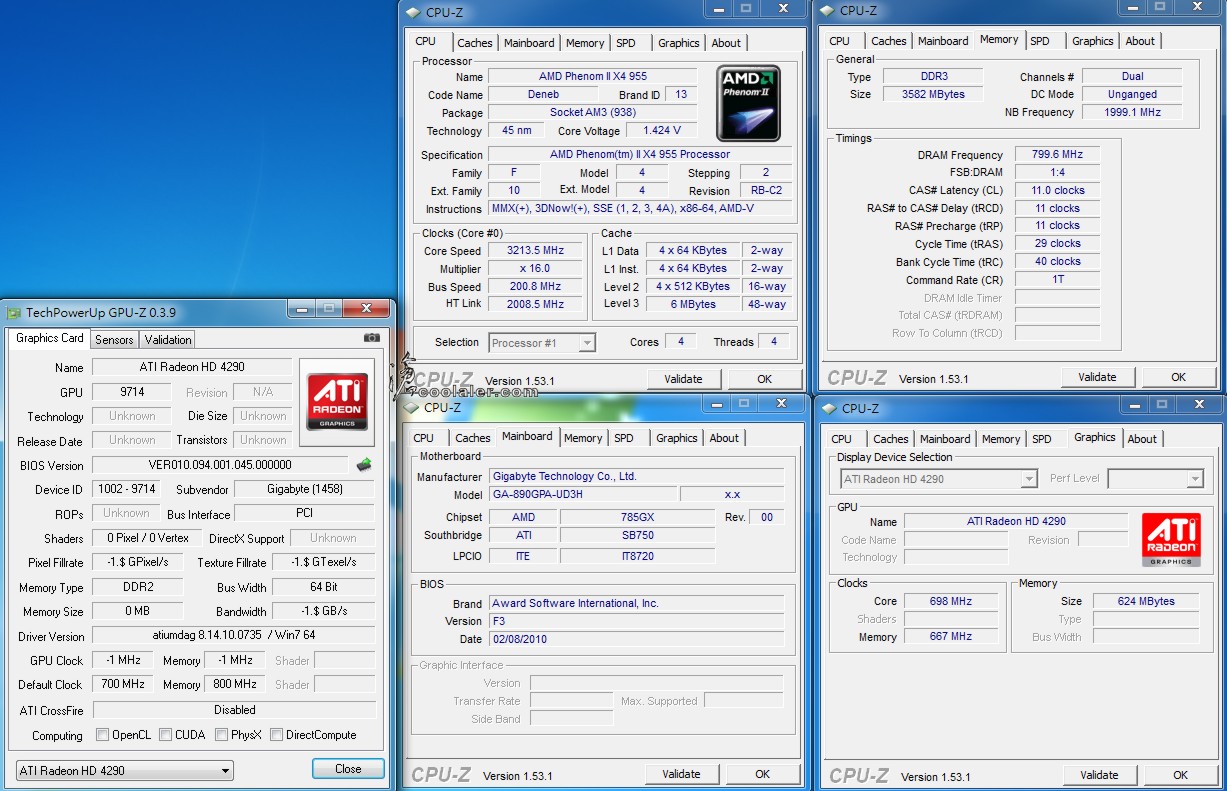1227x791 pixels.
Task: Click the ATI Radeon logo in the CPU-Z Graphics window
Action: [1170, 541]
